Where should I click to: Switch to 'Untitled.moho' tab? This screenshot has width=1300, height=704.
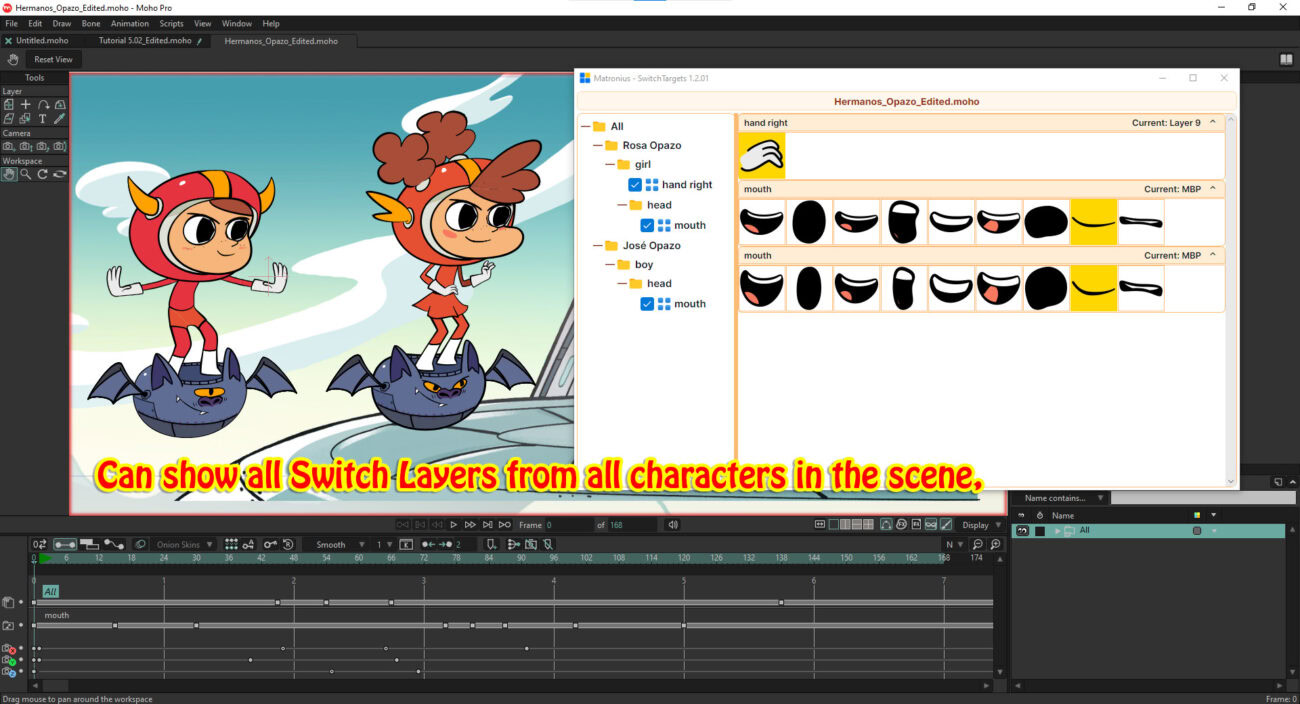point(42,41)
